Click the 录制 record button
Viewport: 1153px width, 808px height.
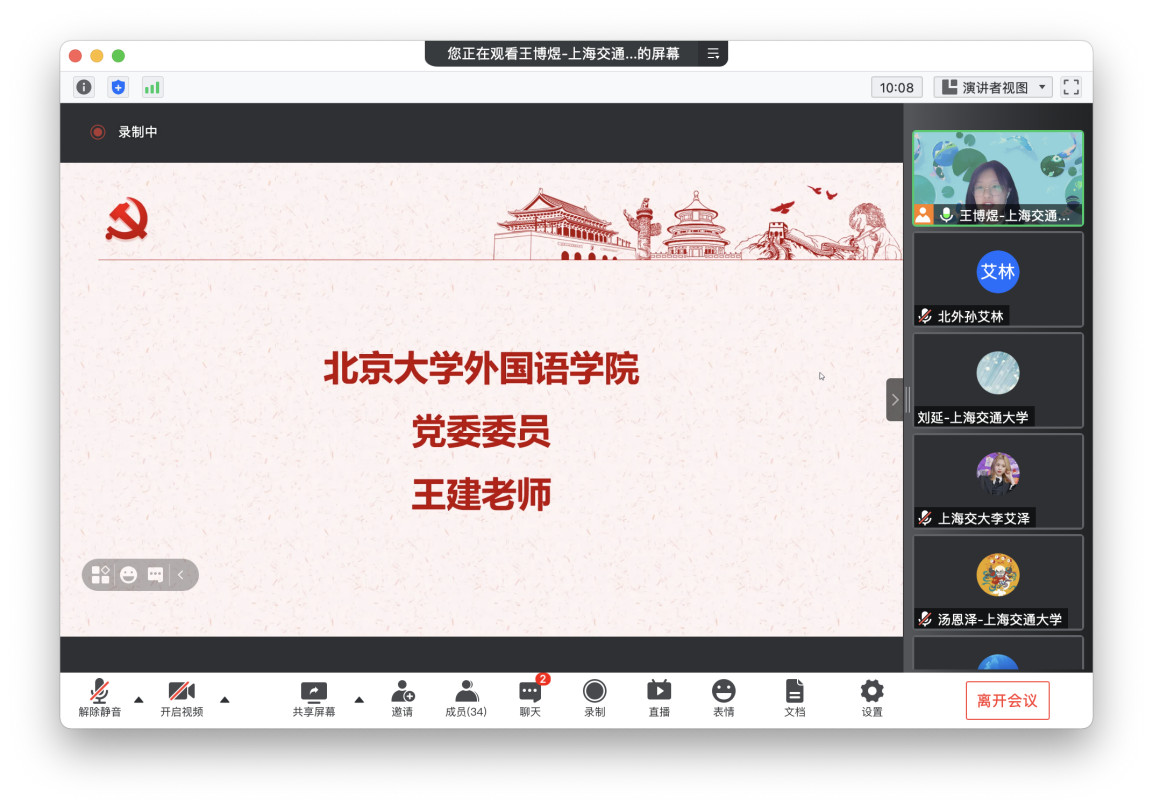click(x=594, y=698)
